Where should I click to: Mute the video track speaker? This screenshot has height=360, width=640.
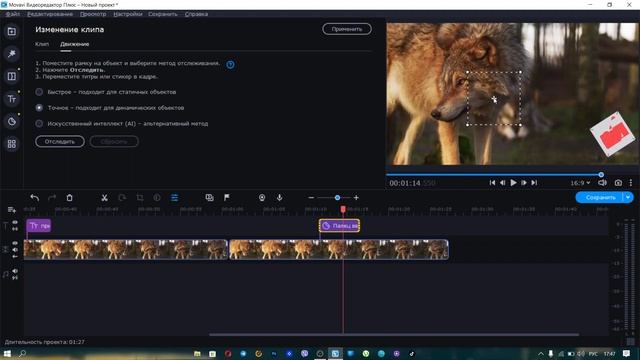coord(15,250)
